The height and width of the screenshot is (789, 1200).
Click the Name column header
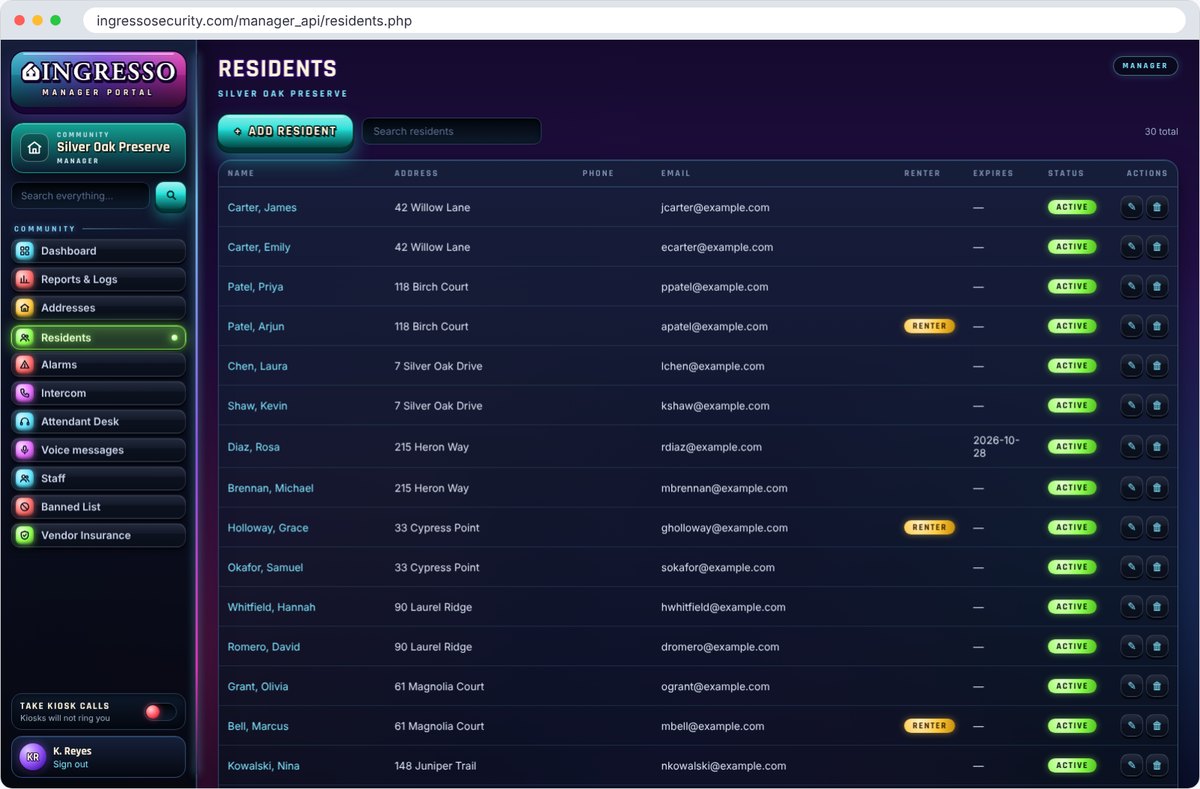[x=241, y=173]
